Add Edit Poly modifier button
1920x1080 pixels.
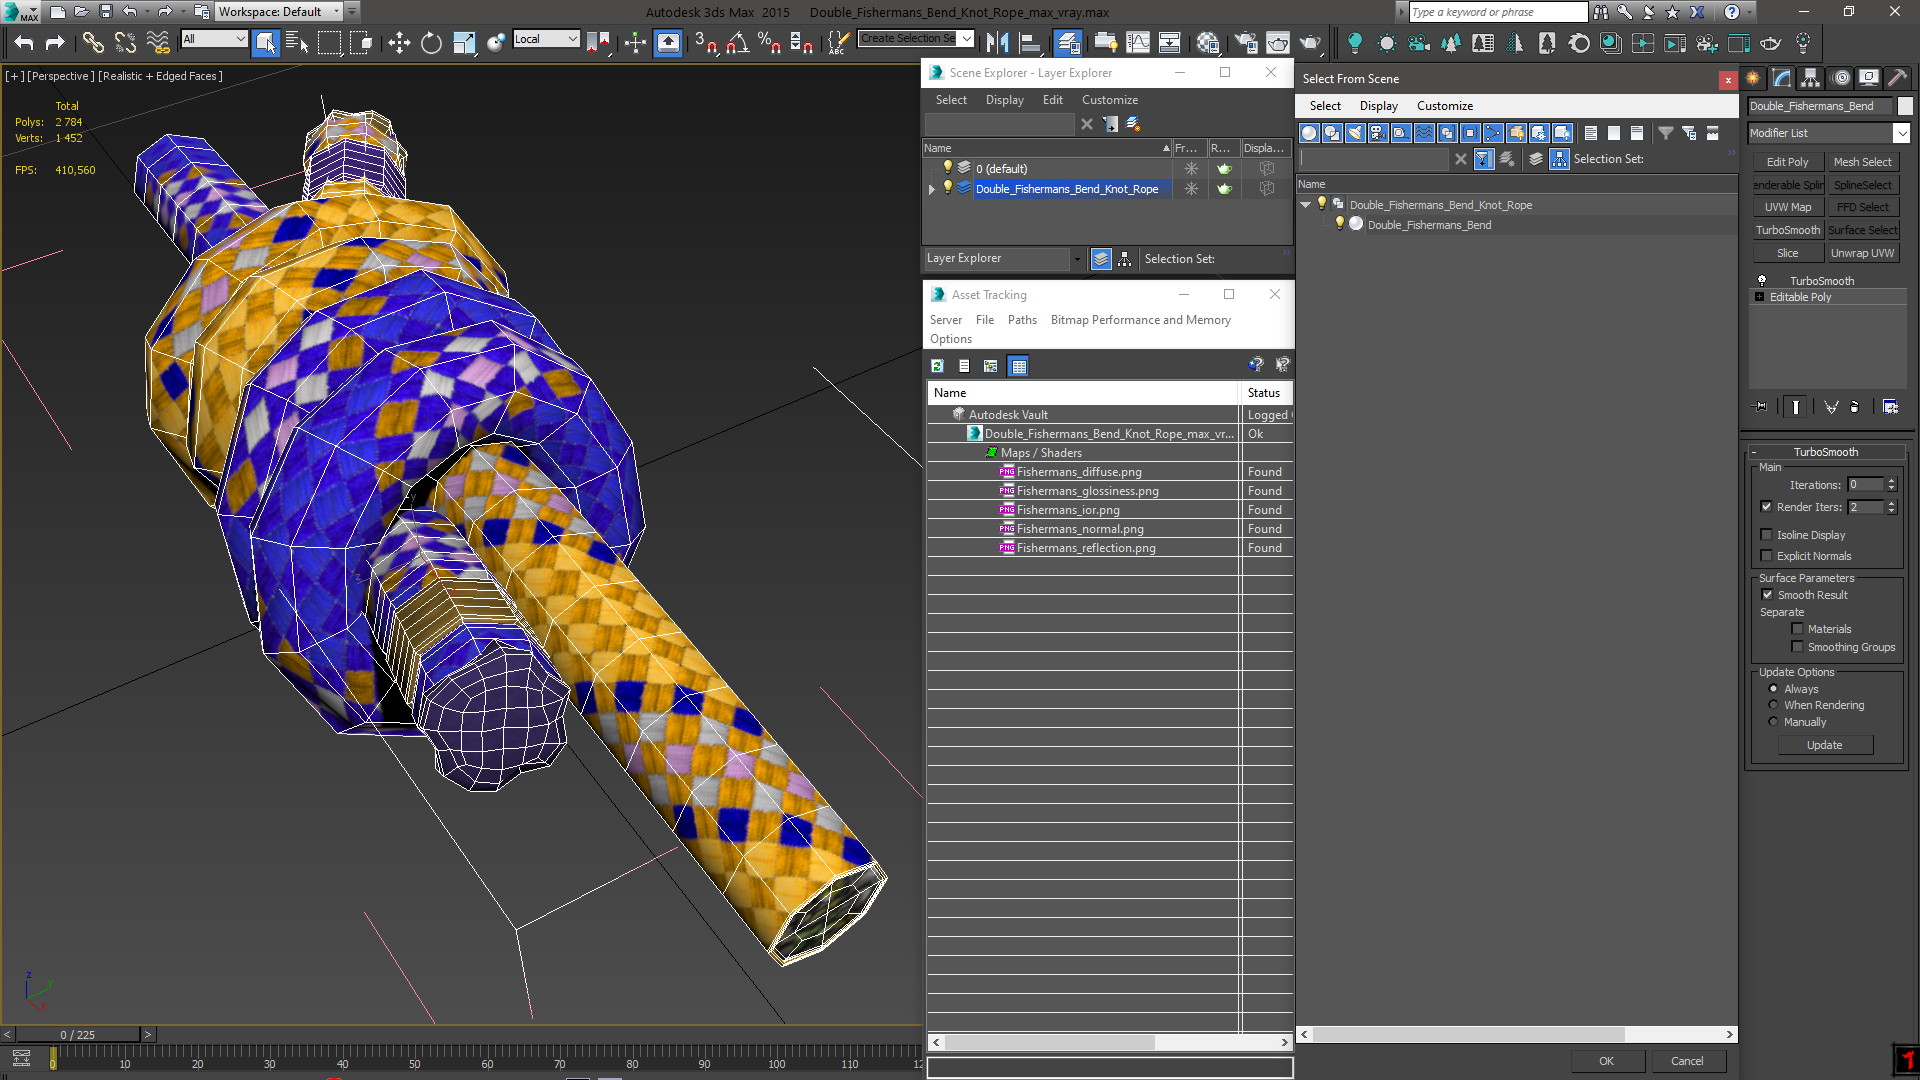1787,162
